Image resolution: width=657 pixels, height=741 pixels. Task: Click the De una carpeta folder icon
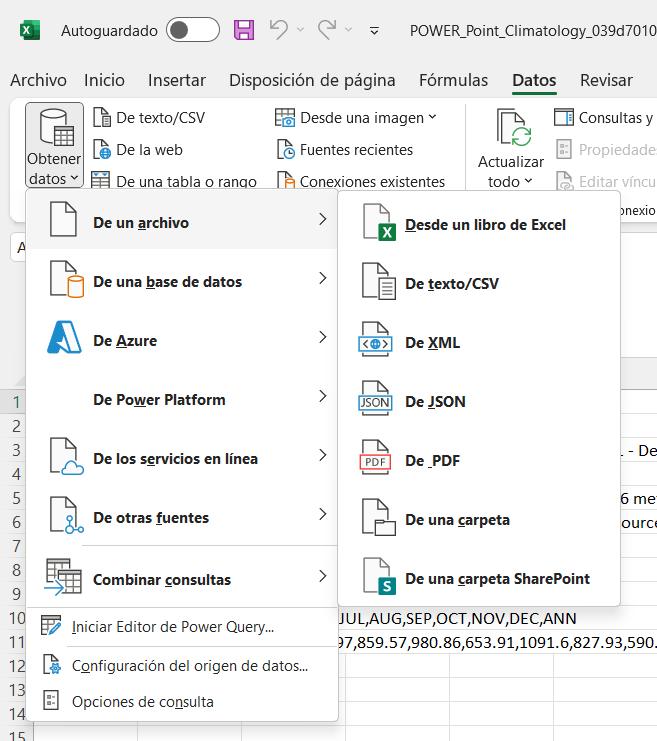click(x=379, y=517)
